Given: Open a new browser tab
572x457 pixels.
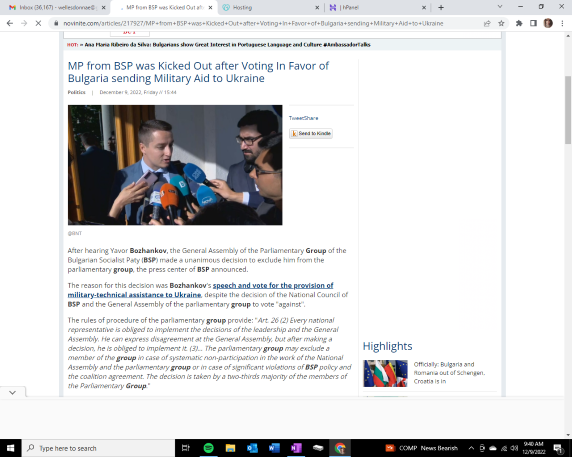Looking at the screenshot, I should pyautogui.click(x=441, y=7).
